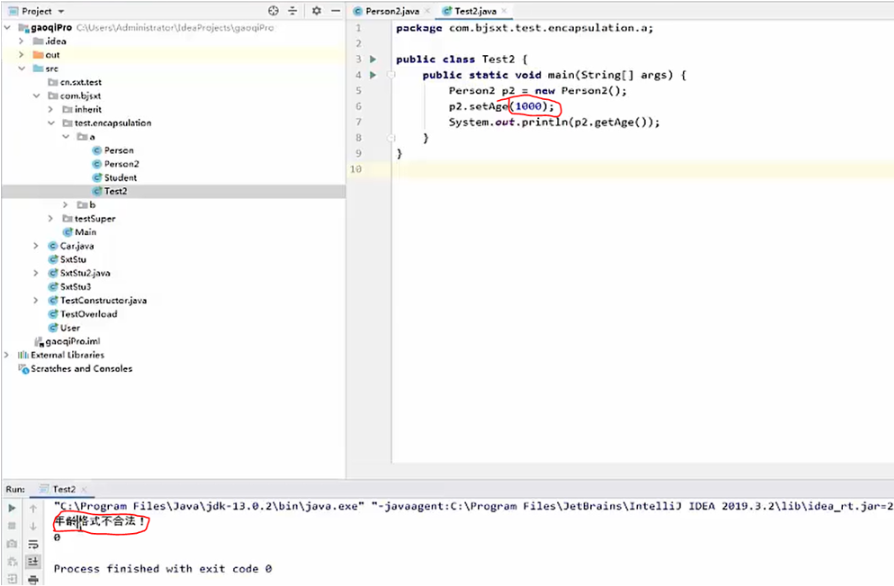Expand the .idea folder
The width and height of the screenshot is (894, 586).
pyautogui.click(x=22, y=41)
